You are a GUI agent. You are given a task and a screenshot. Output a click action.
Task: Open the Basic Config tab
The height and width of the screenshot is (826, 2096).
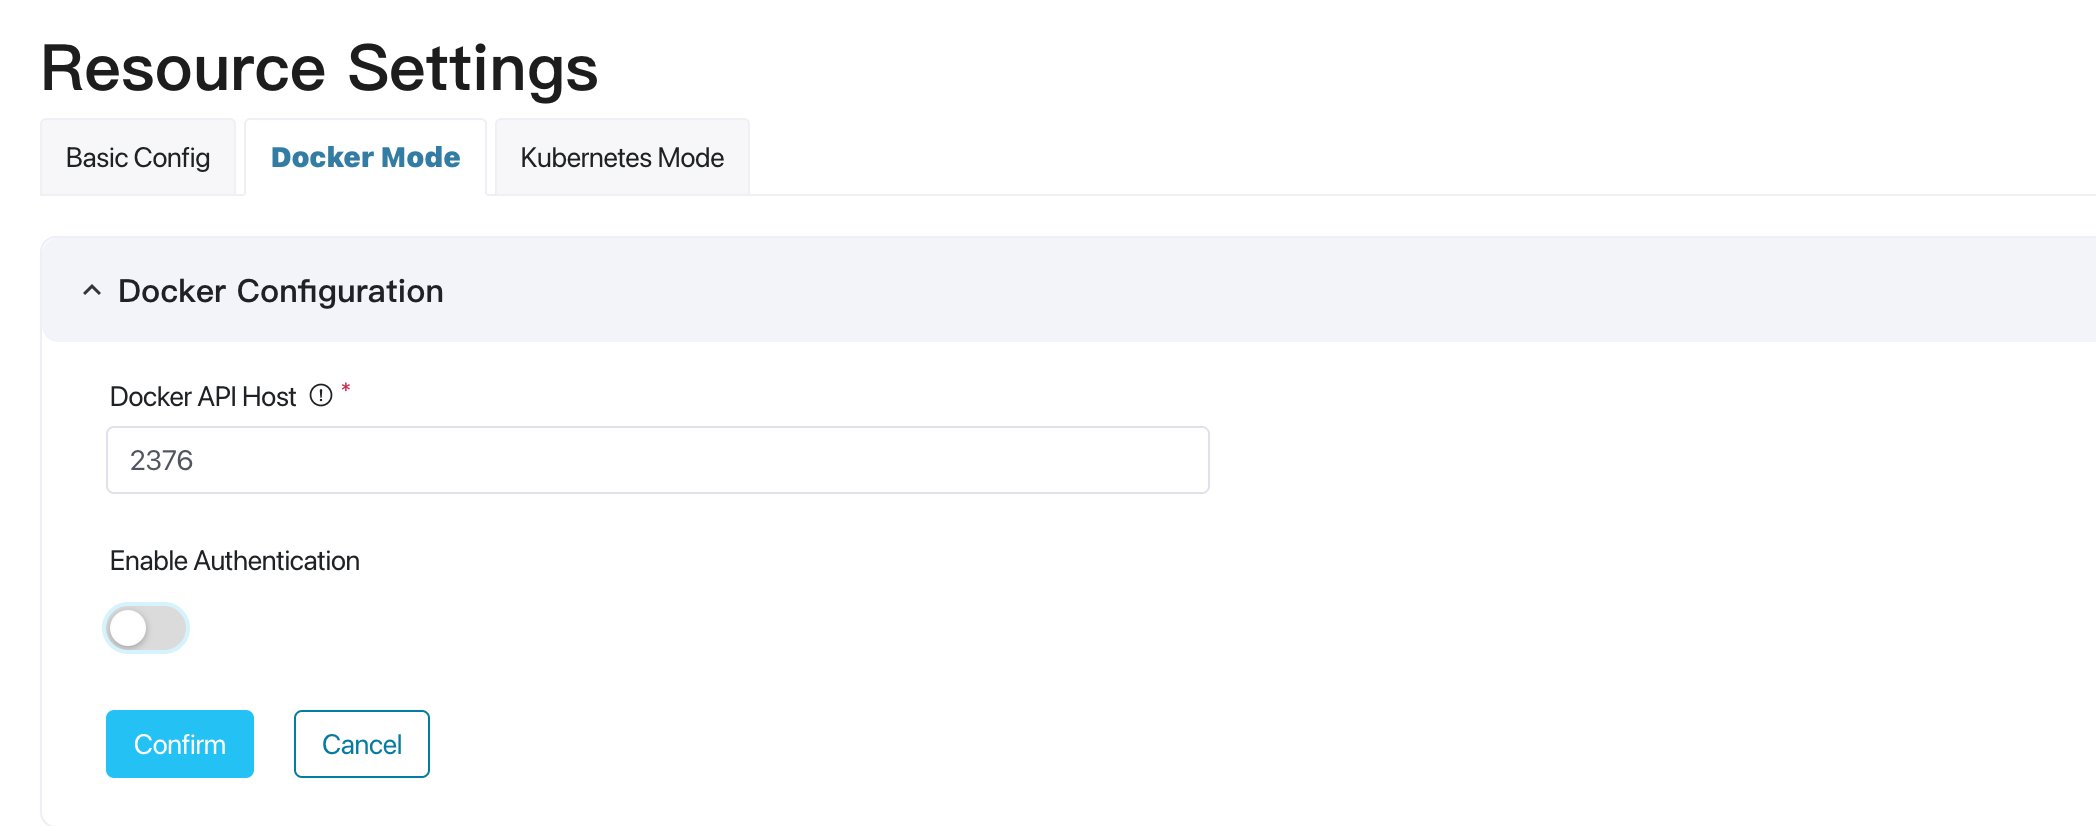(x=138, y=157)
